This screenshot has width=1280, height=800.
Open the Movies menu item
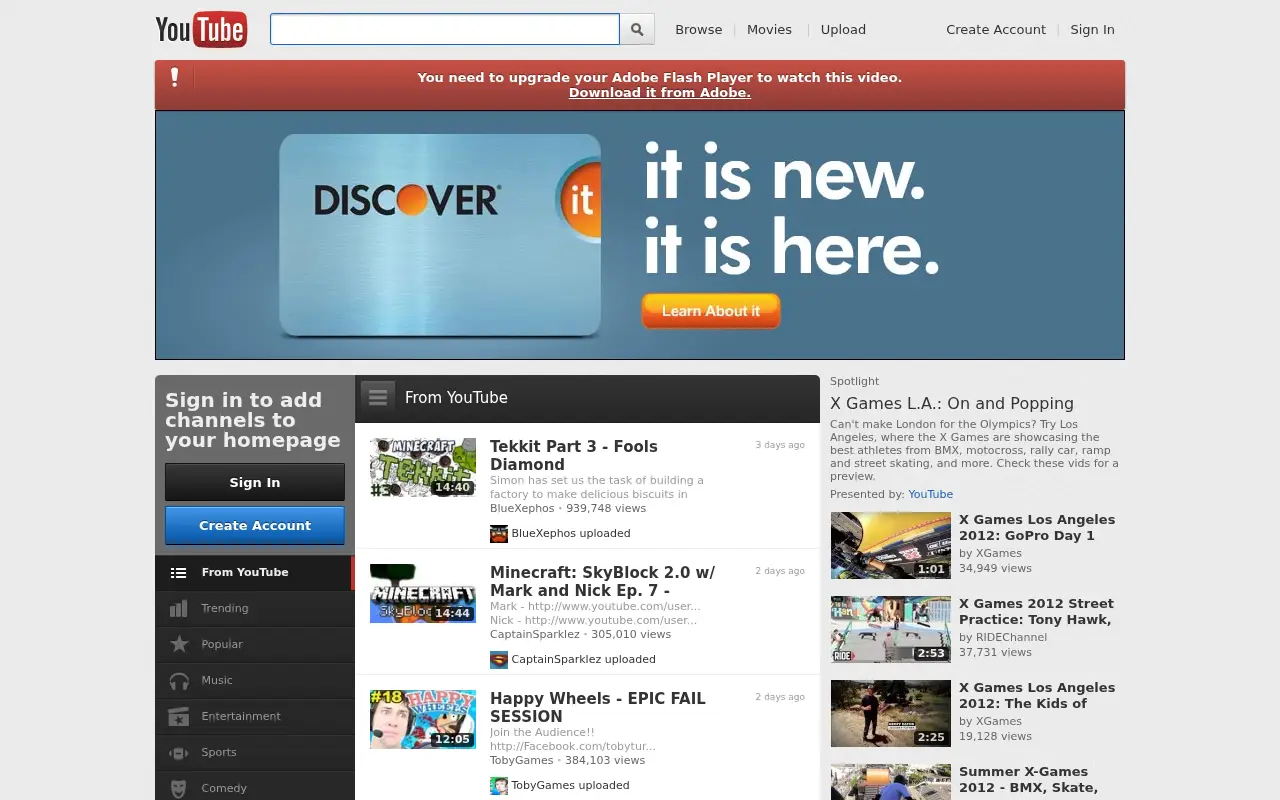769,29
